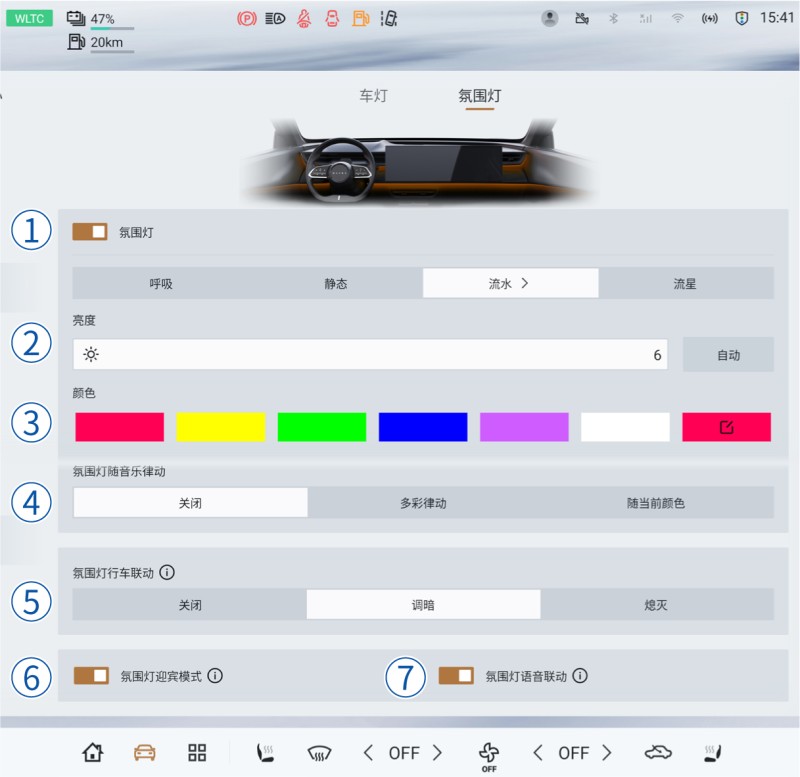Open info for 氛围灯行车联动

point(167,572)
